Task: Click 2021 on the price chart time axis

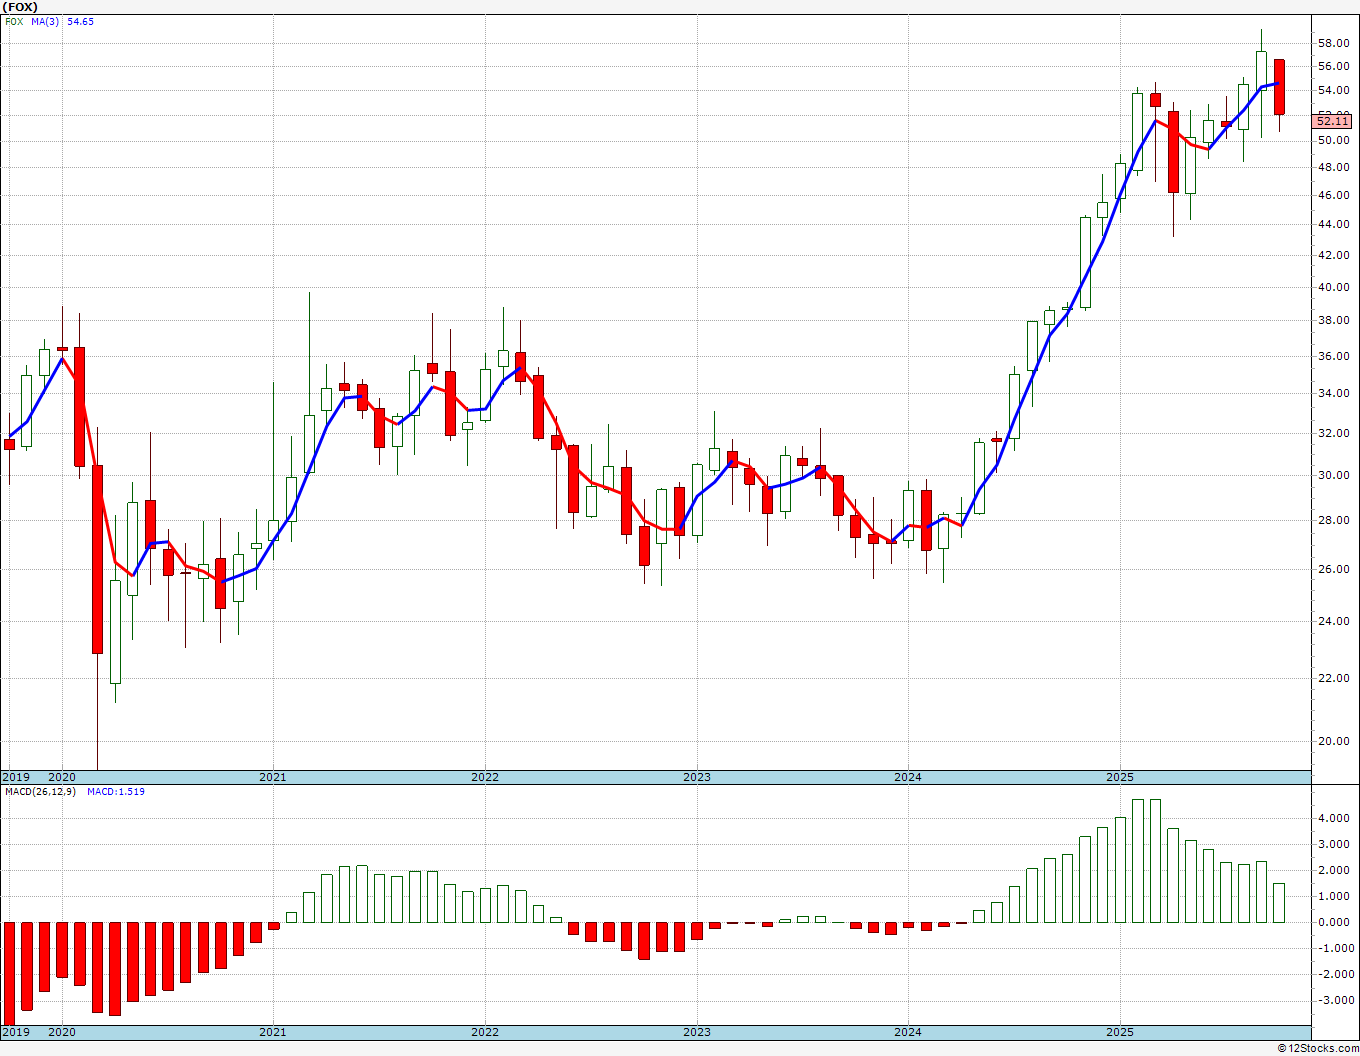Action: [273, 777]
